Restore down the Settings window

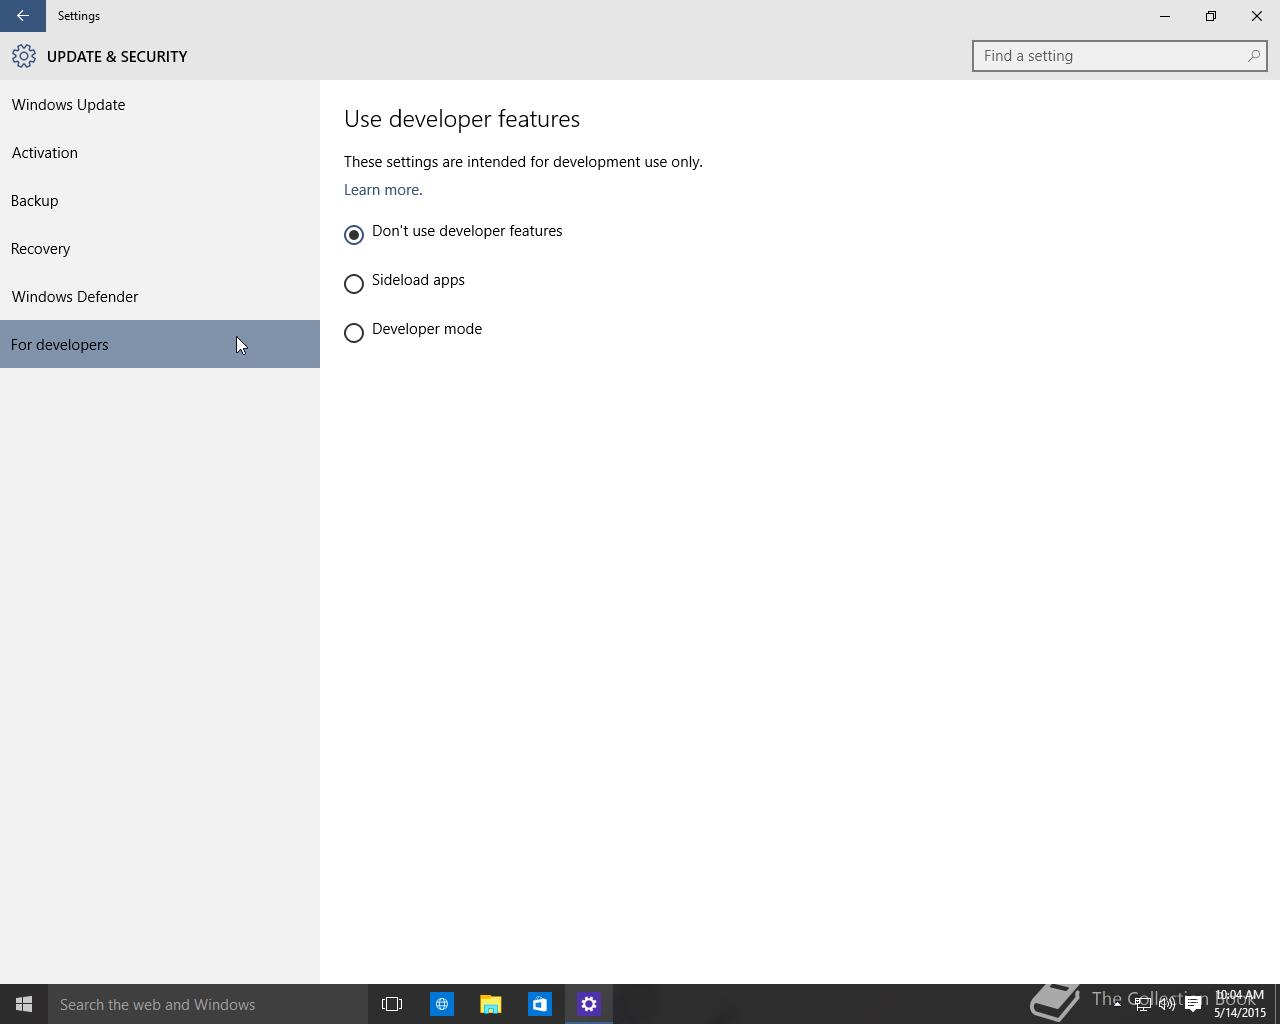1211,16
